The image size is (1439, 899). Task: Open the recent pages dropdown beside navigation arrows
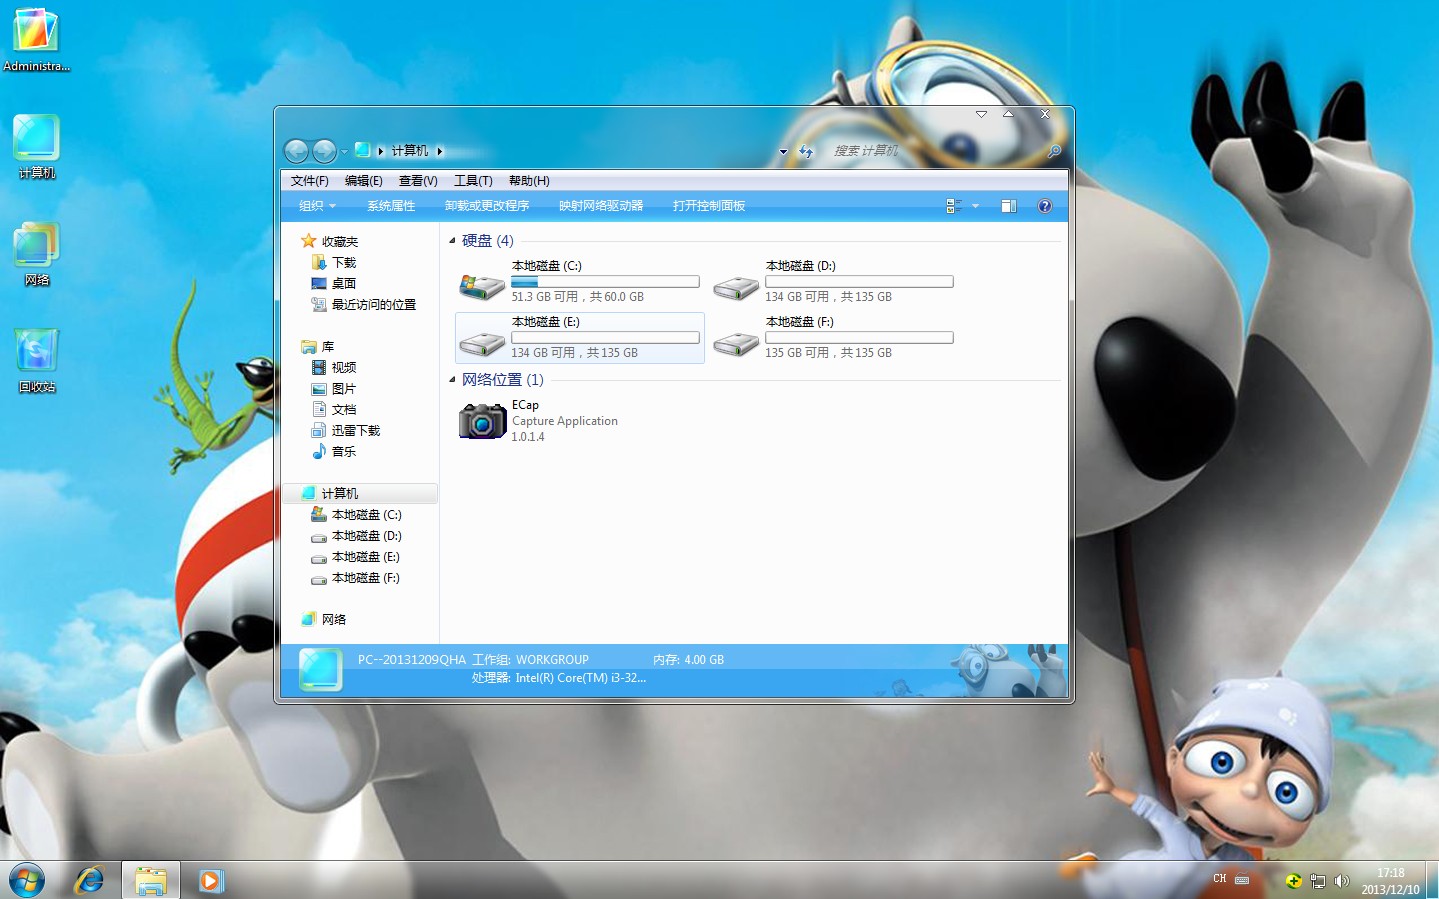344,152
